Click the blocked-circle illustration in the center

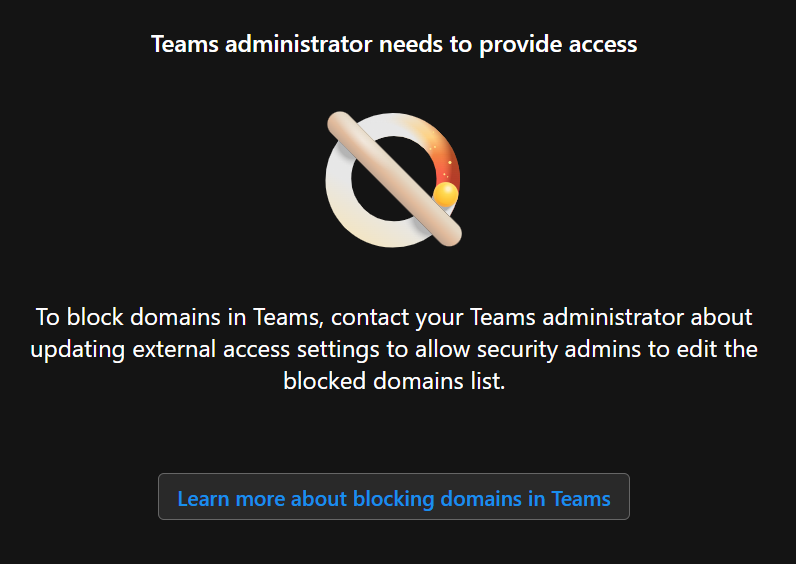tap(393, 180)
